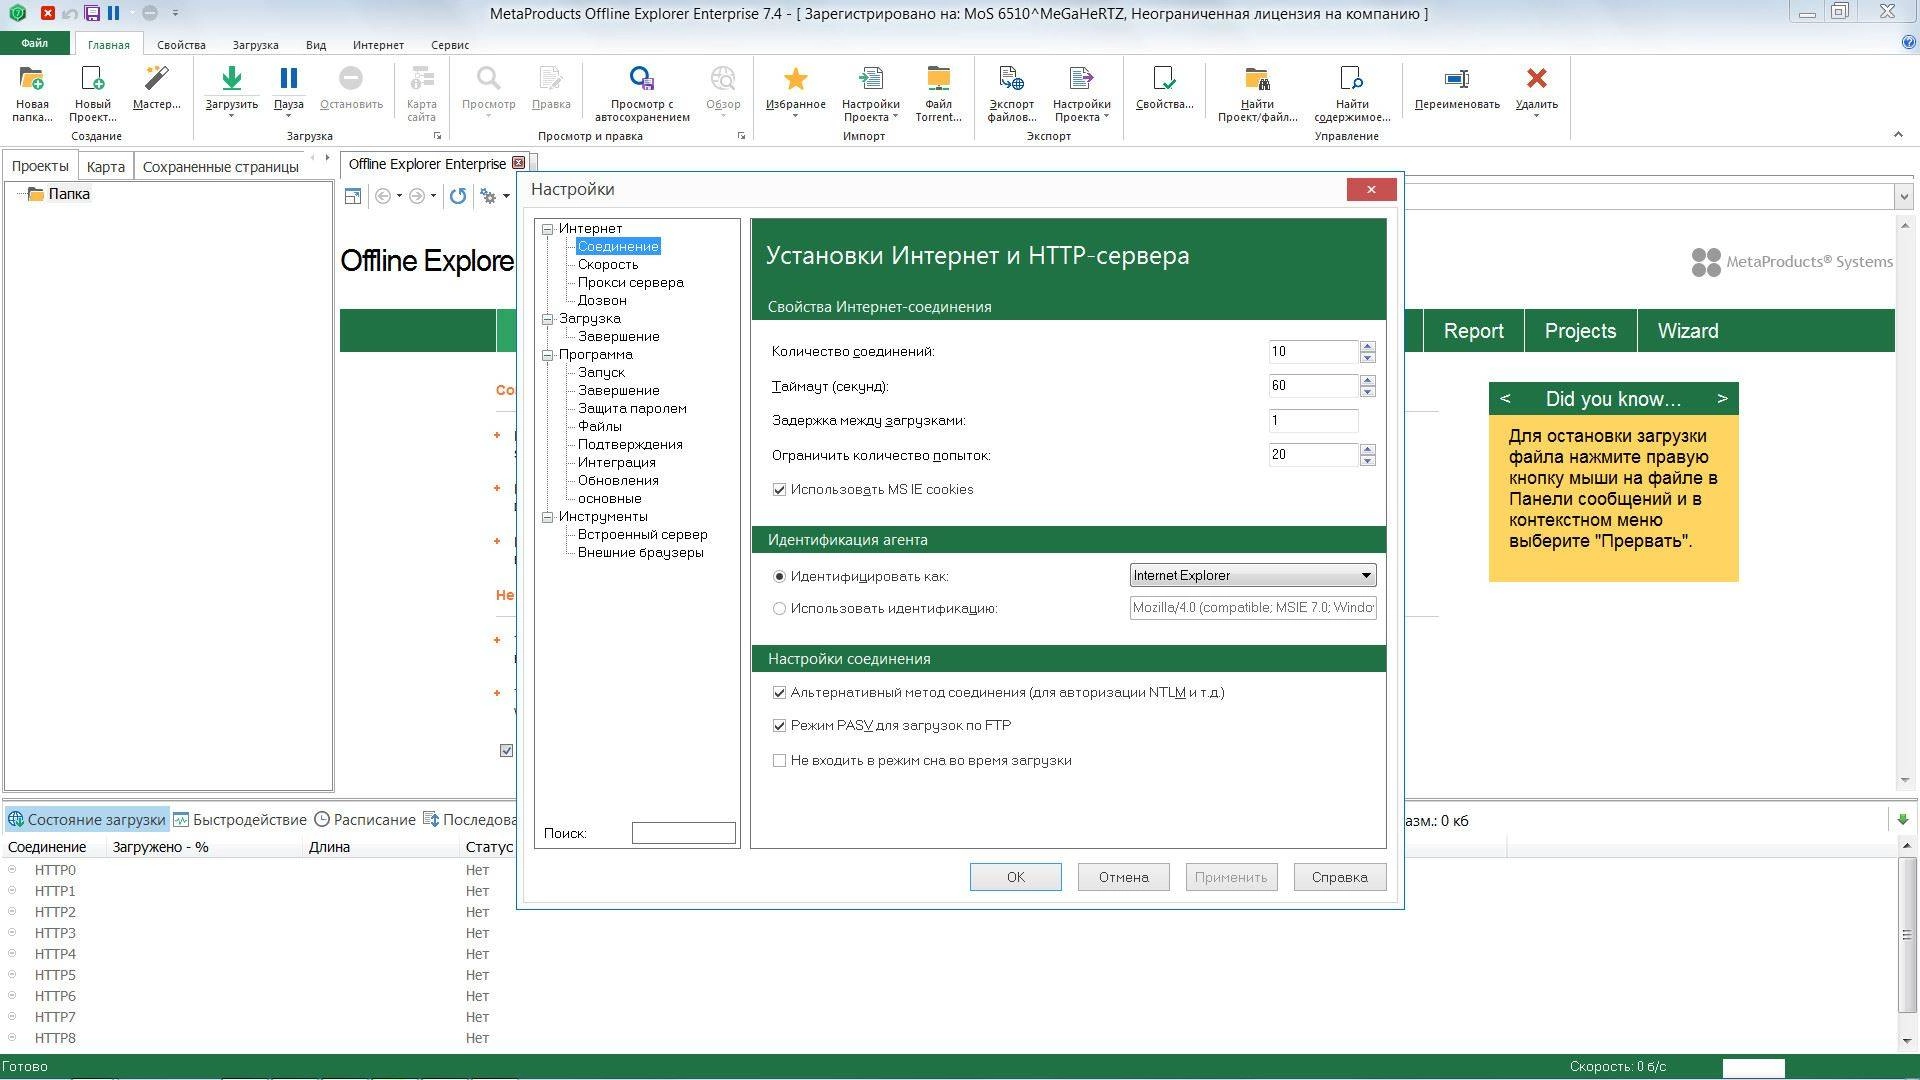Viewport: 1920px width, 1080px height.
Task: Open the Файл menu
Action: (35, 44)
